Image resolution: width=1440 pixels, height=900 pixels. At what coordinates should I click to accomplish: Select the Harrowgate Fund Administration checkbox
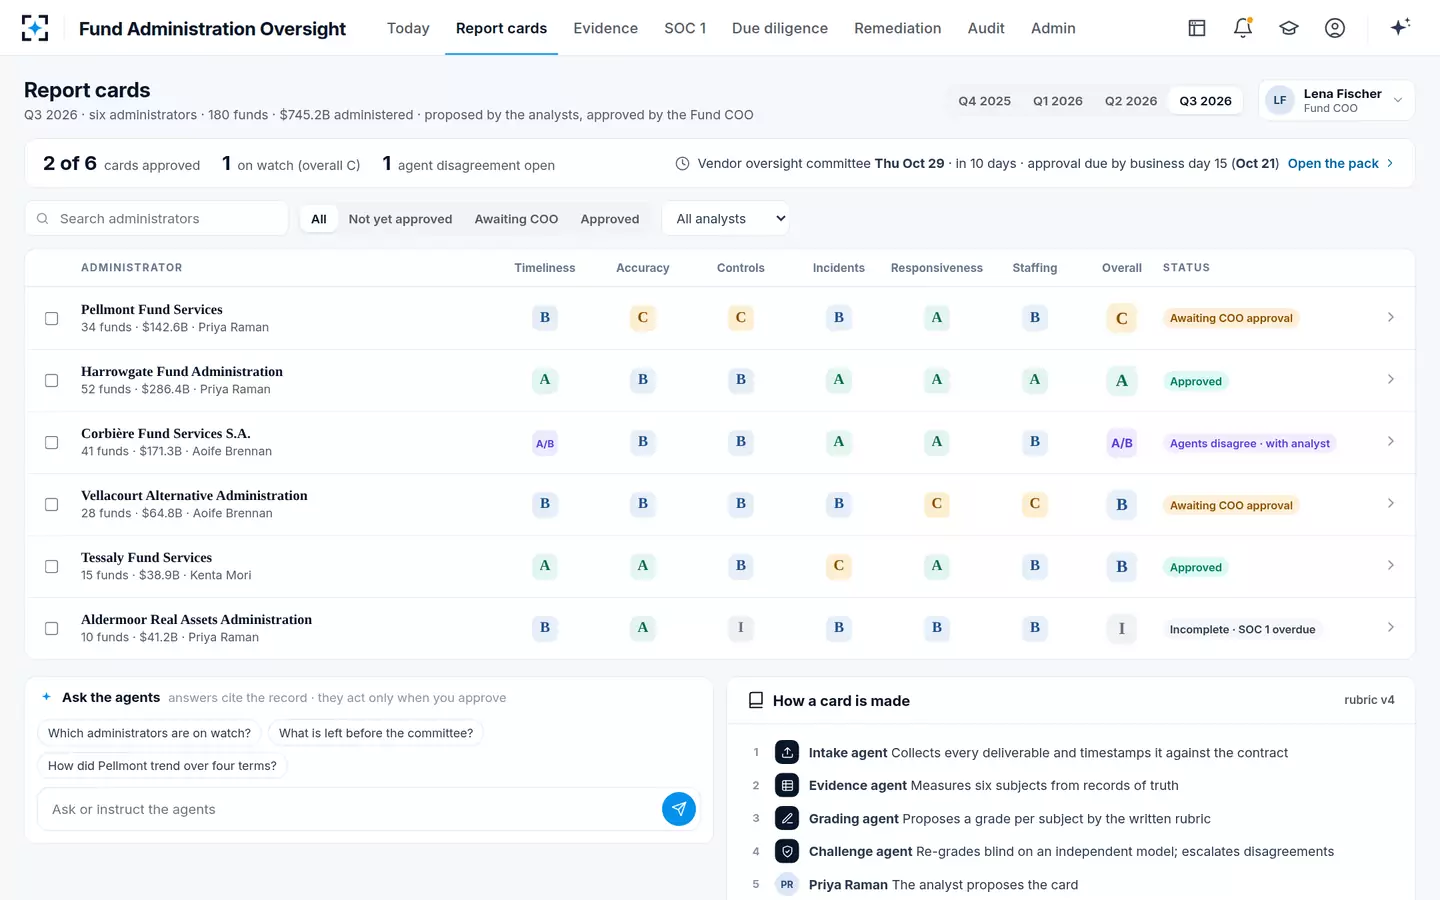[x=51, y=380]
